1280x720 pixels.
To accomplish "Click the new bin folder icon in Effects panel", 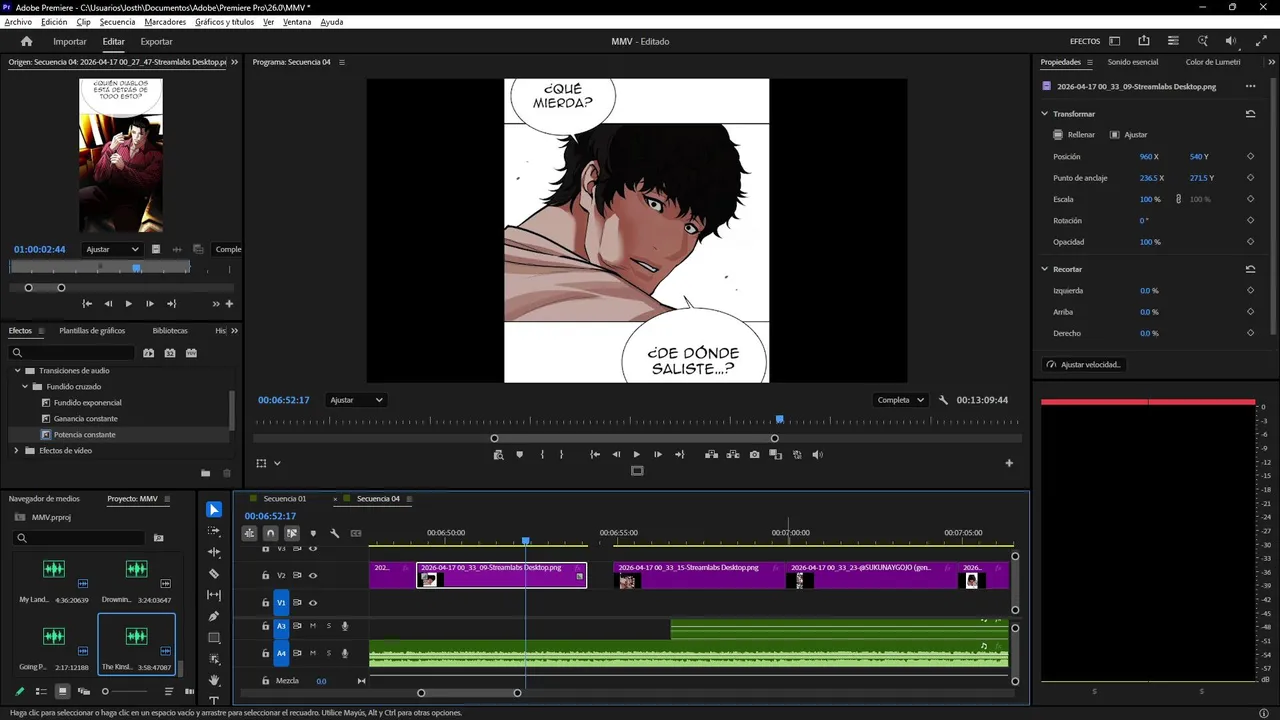I will [x=205, y=473].
